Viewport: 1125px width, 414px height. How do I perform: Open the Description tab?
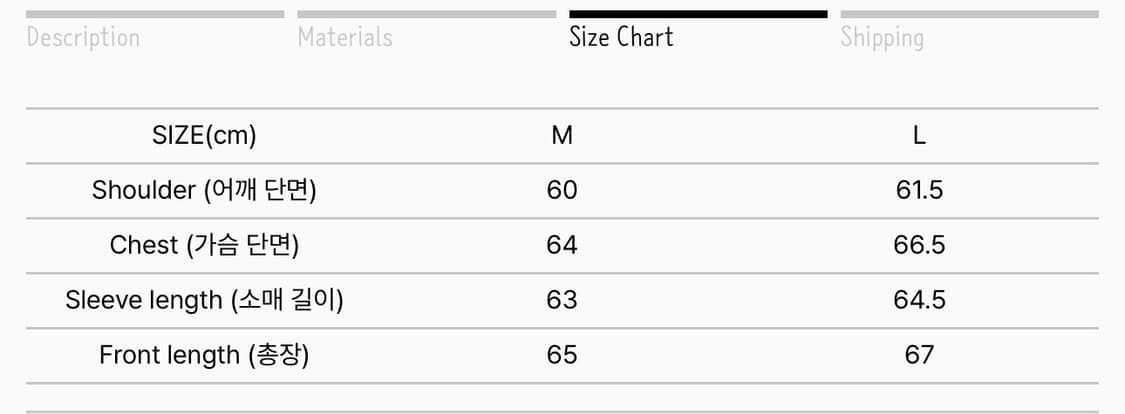(x=83, y=38)
